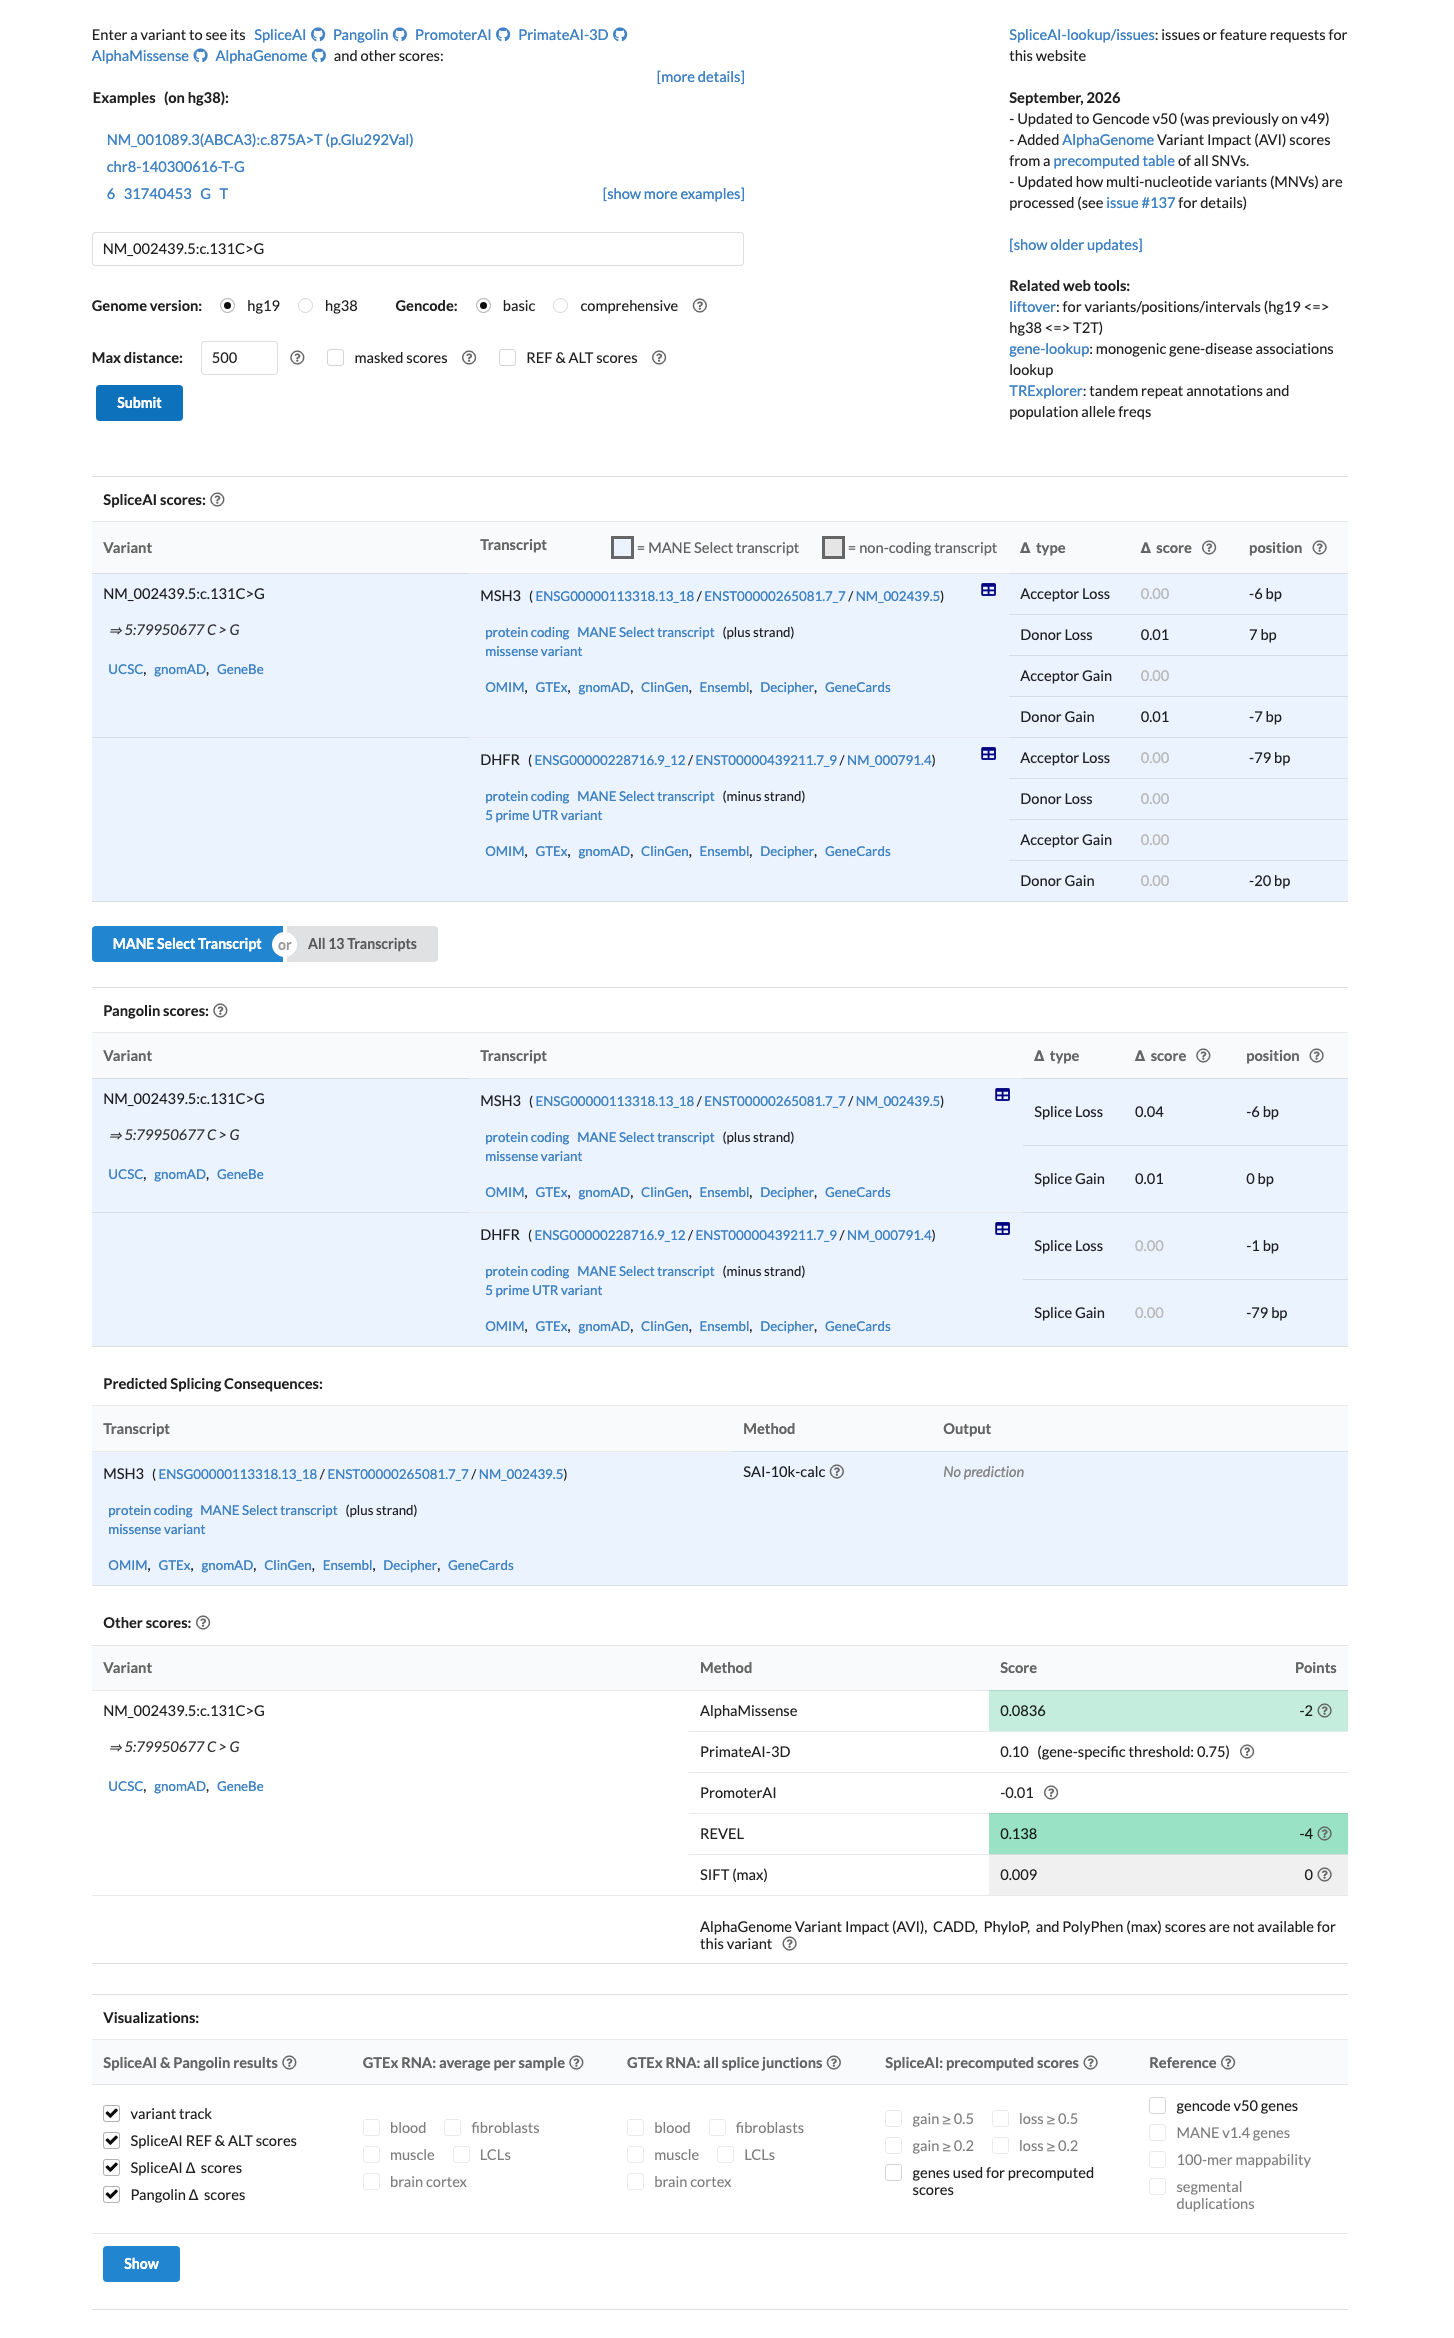Select the hg38 genome version
The width and height of the screenshot is (1454, 2338).
tap(306, 306)
